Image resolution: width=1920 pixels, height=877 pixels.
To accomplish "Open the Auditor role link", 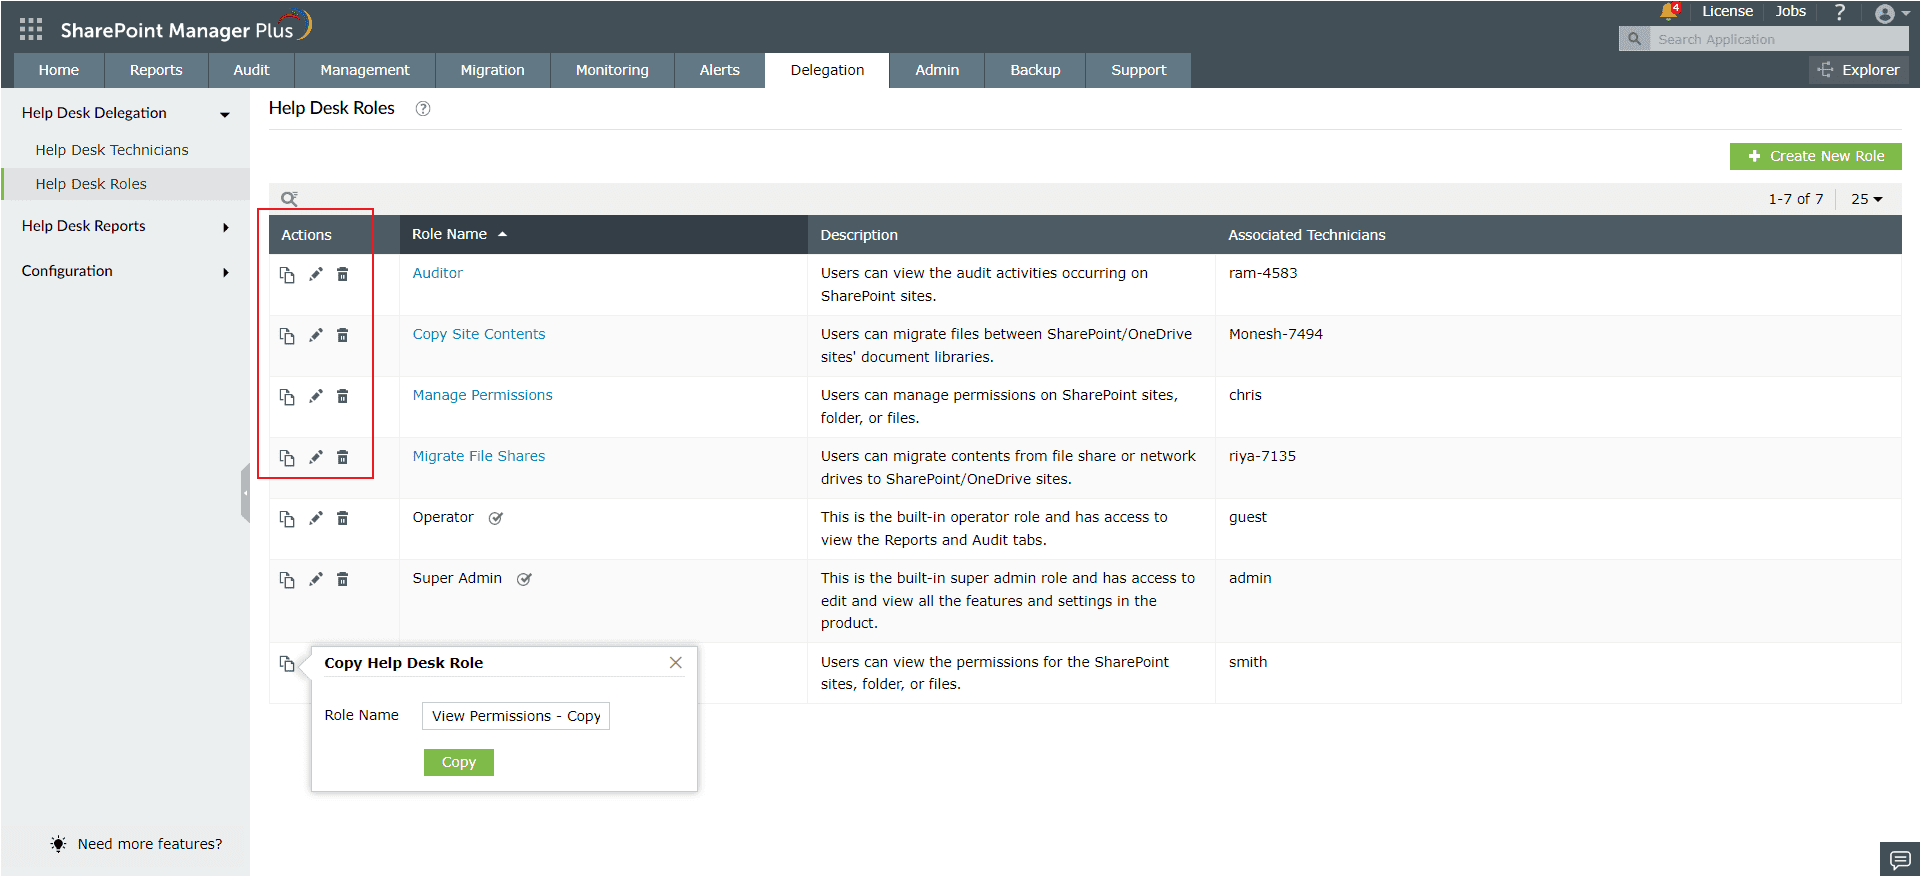I will [438, 273].
